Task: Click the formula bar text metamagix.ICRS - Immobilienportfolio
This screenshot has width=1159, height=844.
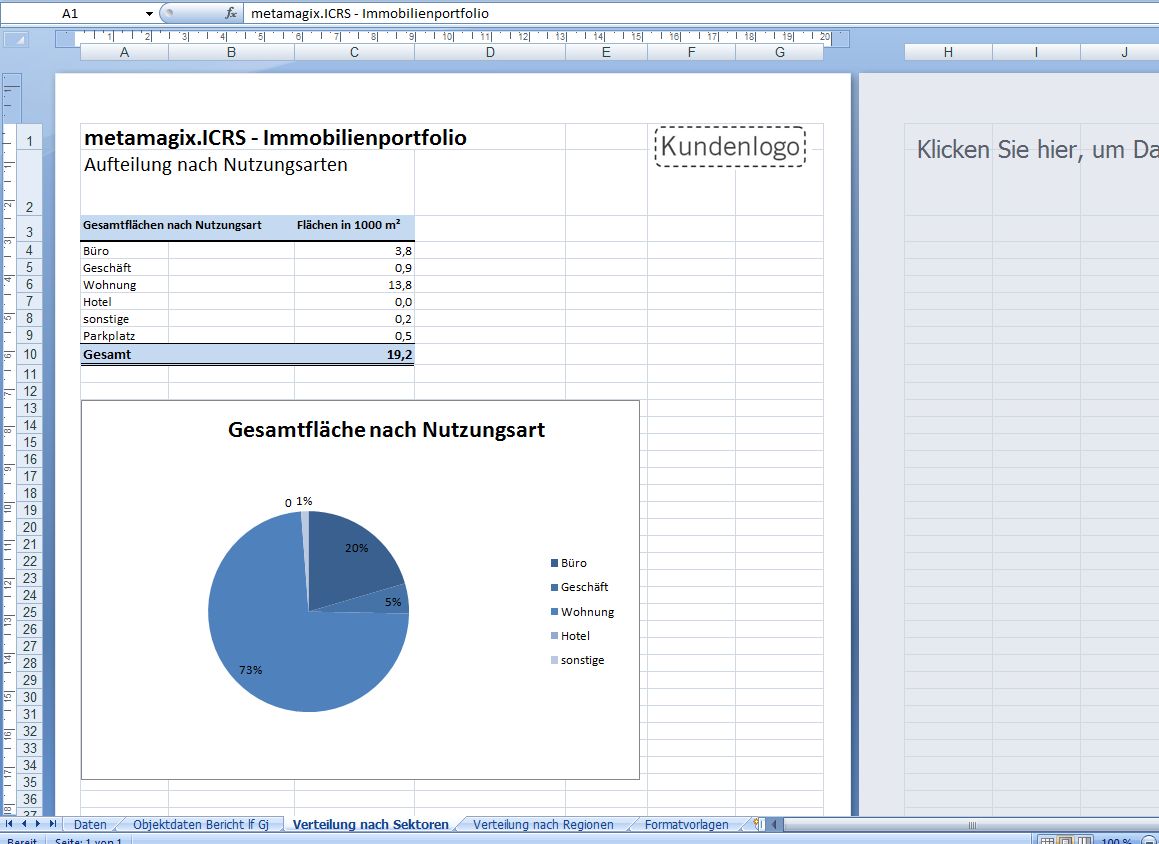Action: coord(370,13)
